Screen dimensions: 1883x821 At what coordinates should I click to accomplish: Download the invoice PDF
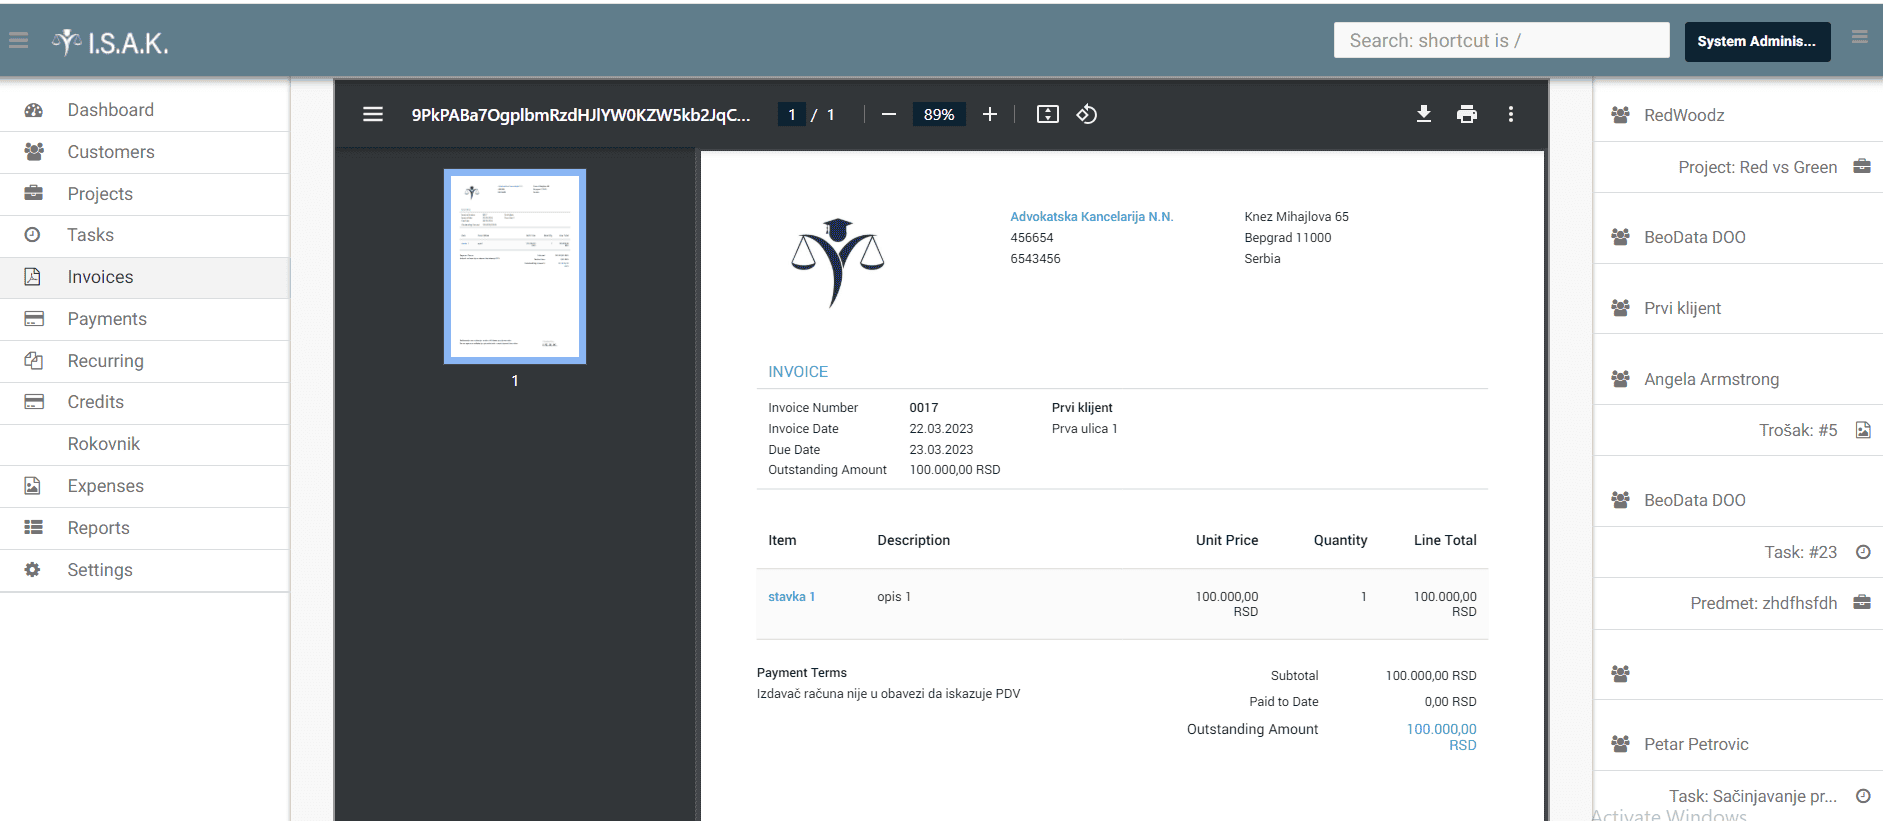pos(1424,115)
